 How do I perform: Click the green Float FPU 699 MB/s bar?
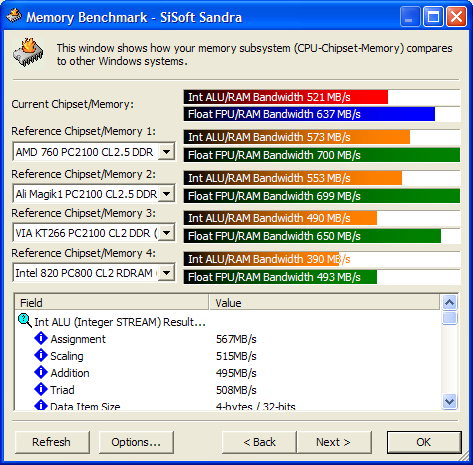(x=322, y=196)
